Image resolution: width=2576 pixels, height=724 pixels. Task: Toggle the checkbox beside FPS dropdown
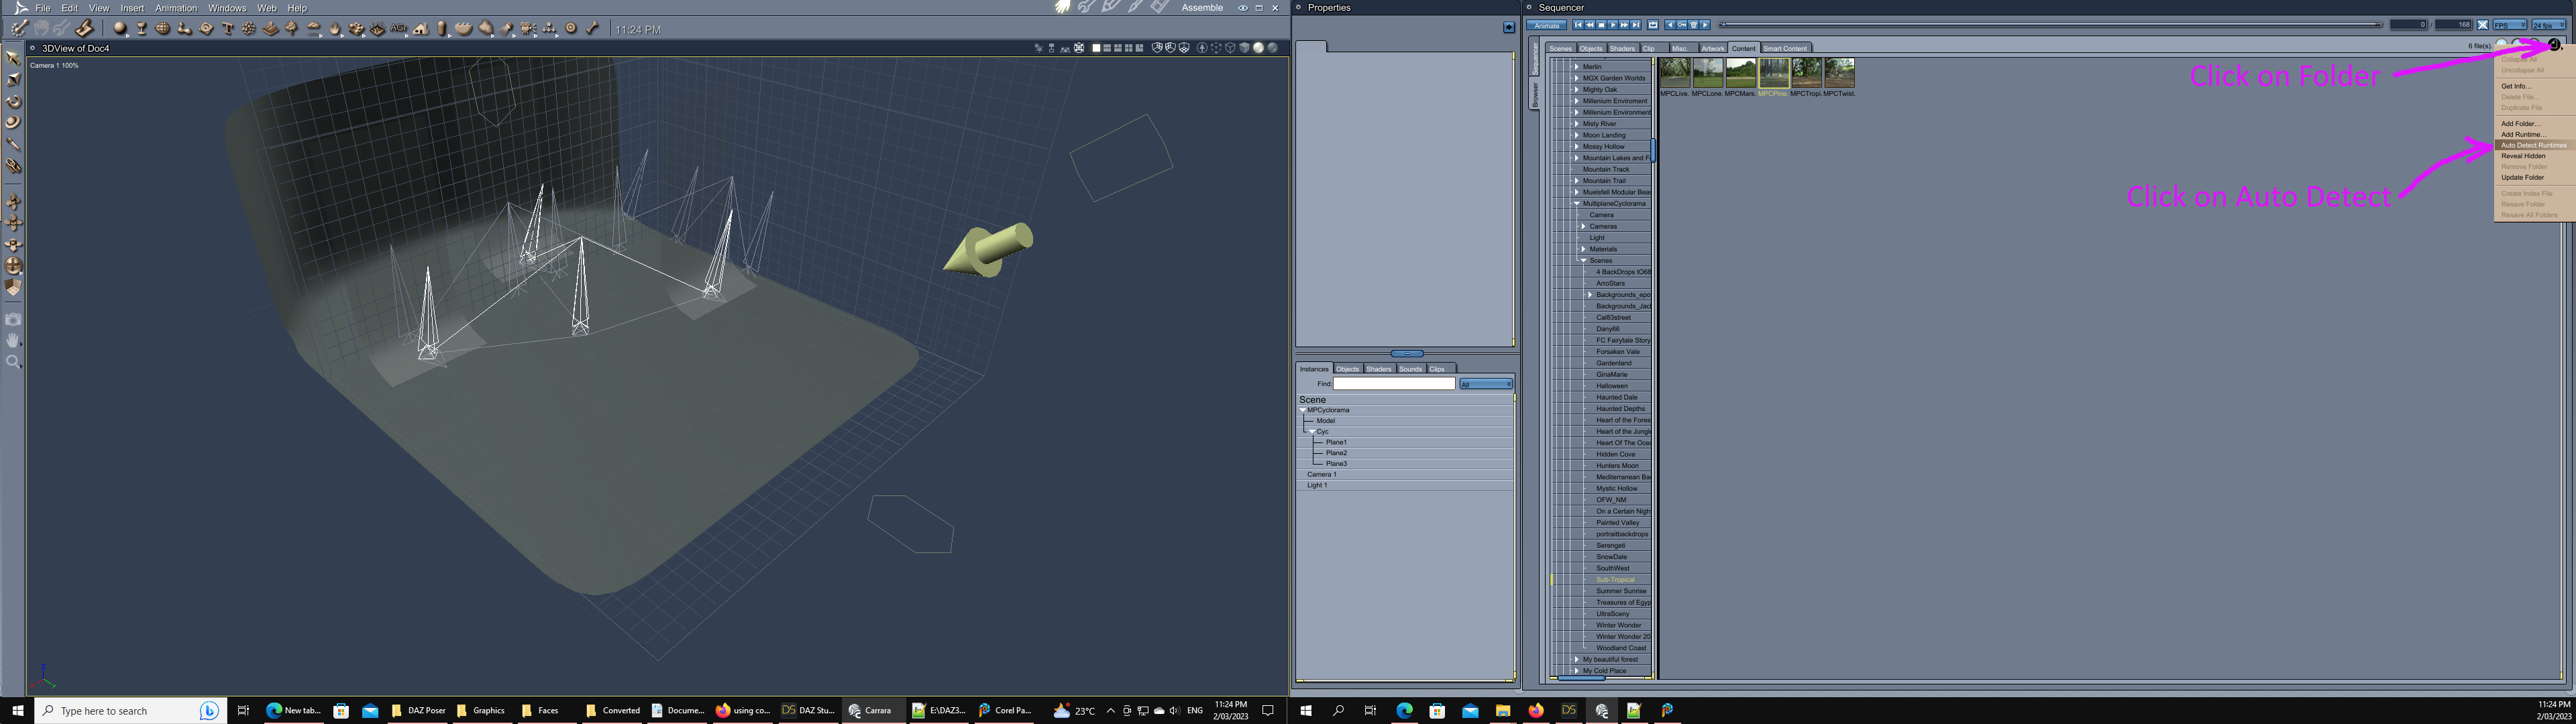click(2482, 25)
